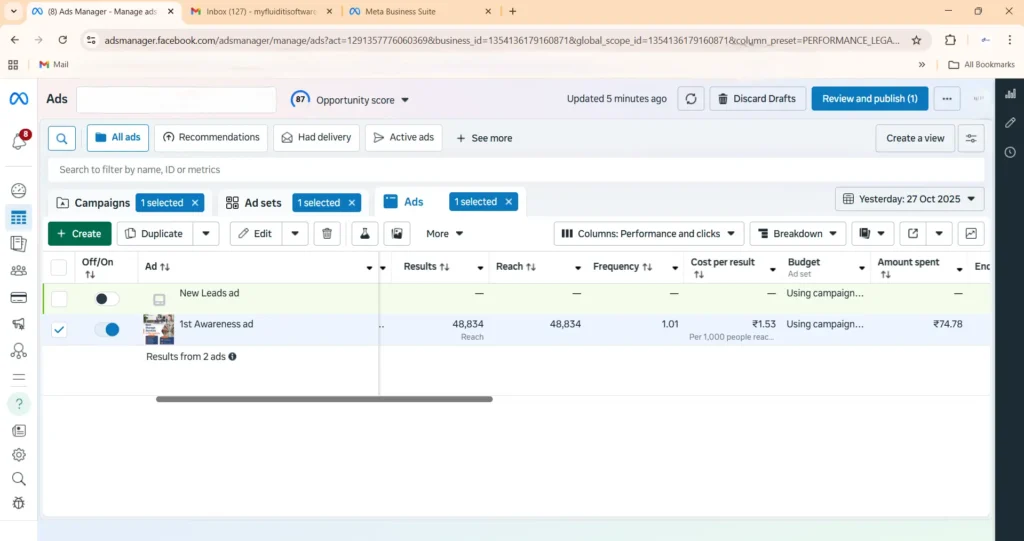This screenshot has width=1024, height=541.
Task: Open the news feed icon below Help
Action: point(19,430)
